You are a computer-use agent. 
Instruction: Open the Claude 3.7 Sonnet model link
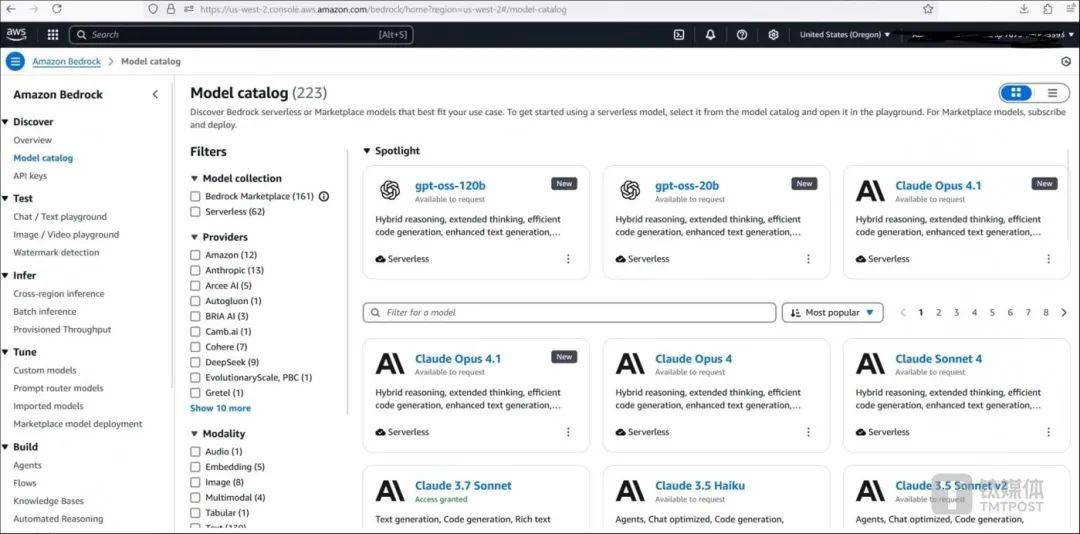pyautogui.click(x=463, y=486)
